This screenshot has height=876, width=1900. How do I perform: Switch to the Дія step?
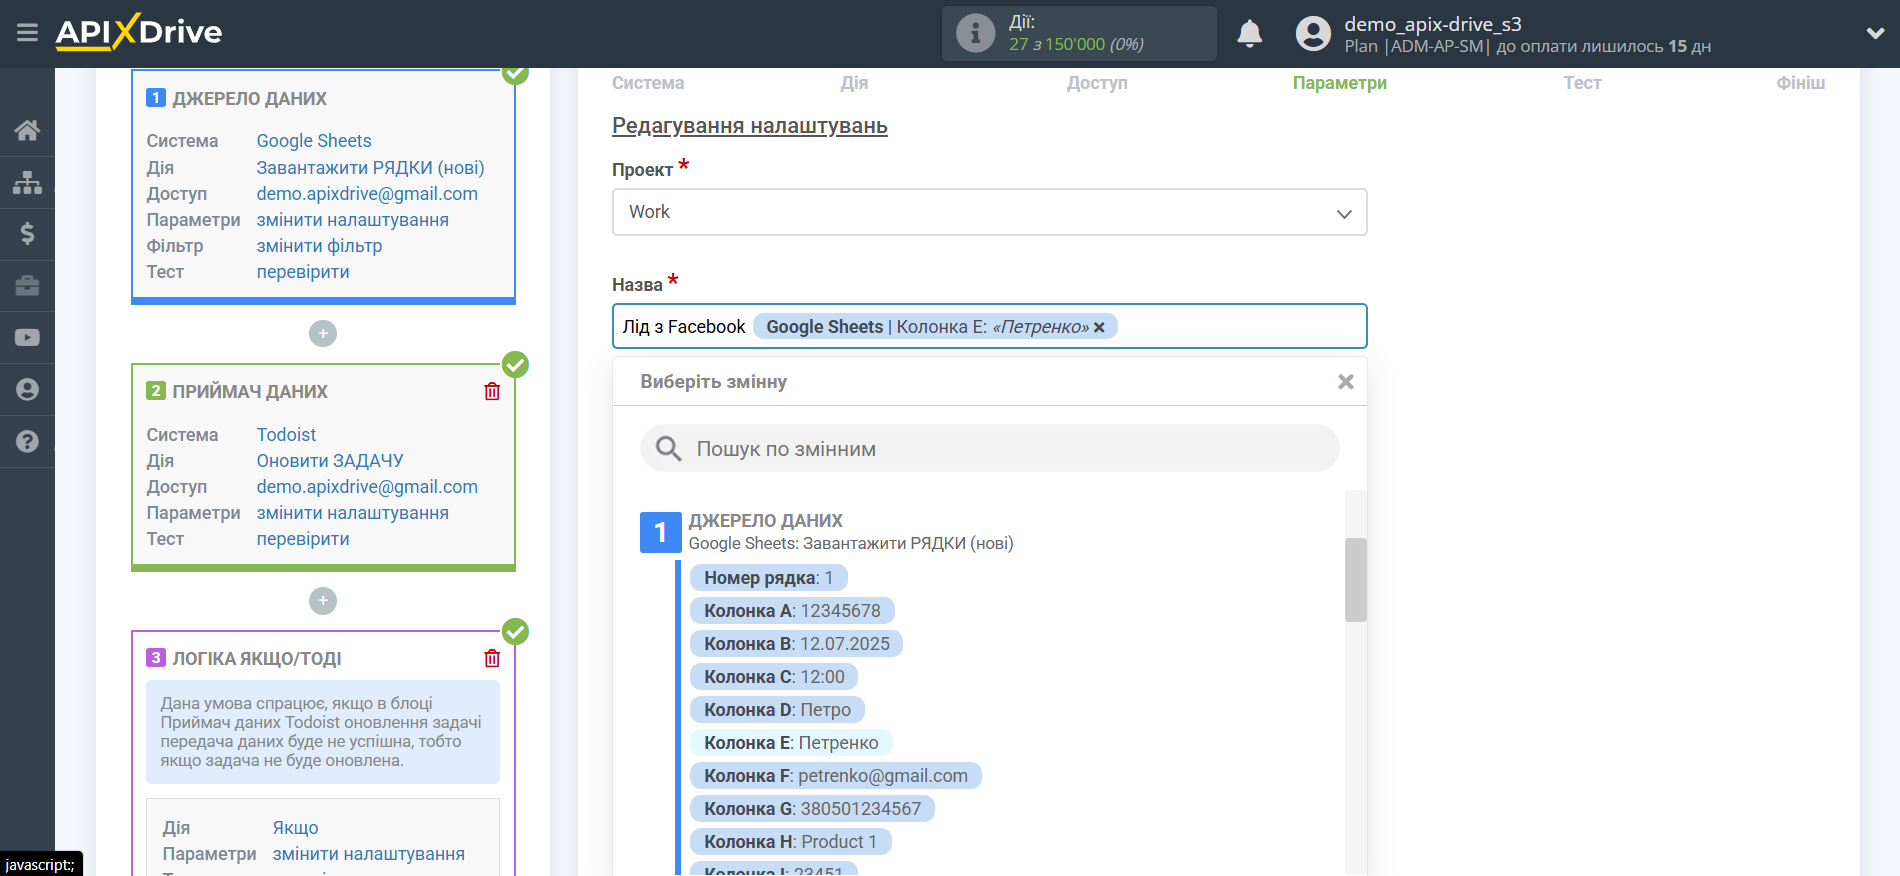[854, 83]
